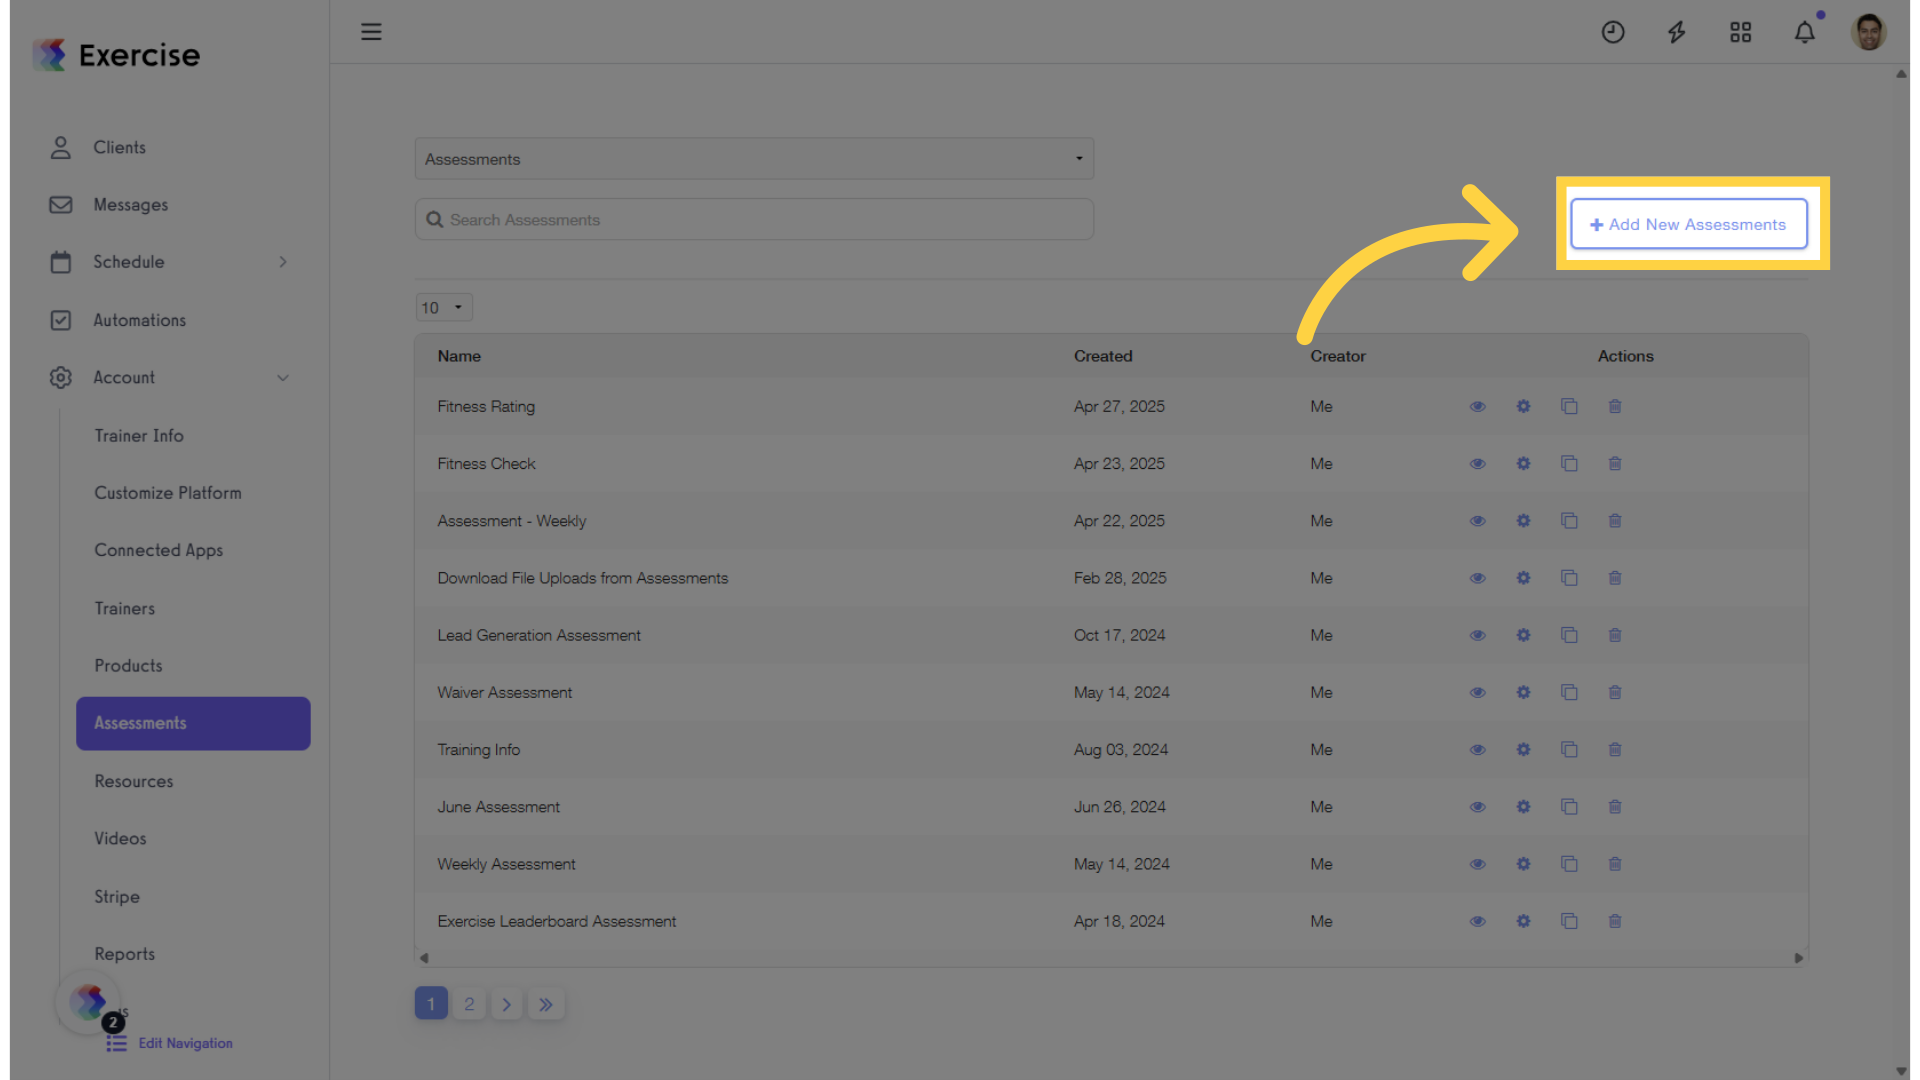Open the Stripe sidebar item
This screenshot has width=1920, height=1080.
[x=117, y=897]
